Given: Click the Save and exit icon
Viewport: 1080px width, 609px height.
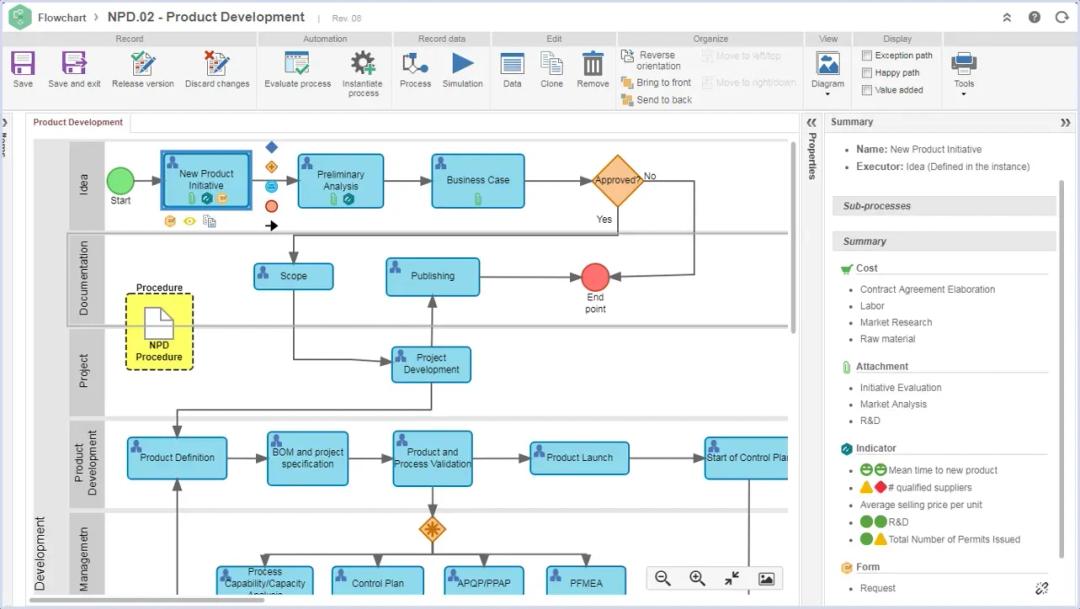Looking at the screenshot, I should (x=74, y=65).
